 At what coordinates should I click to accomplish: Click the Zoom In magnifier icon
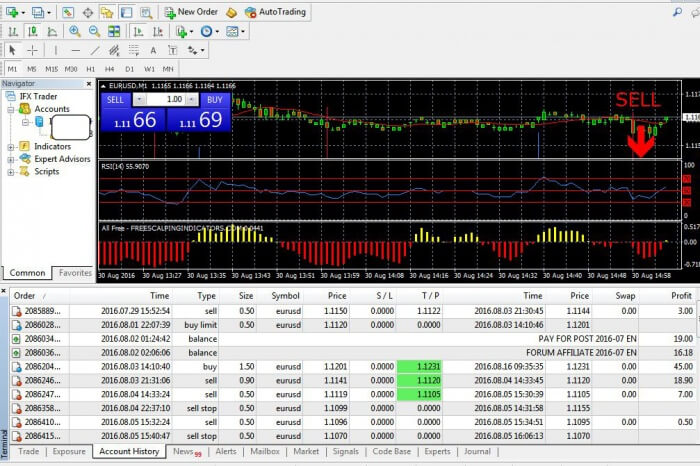[75, 31]
